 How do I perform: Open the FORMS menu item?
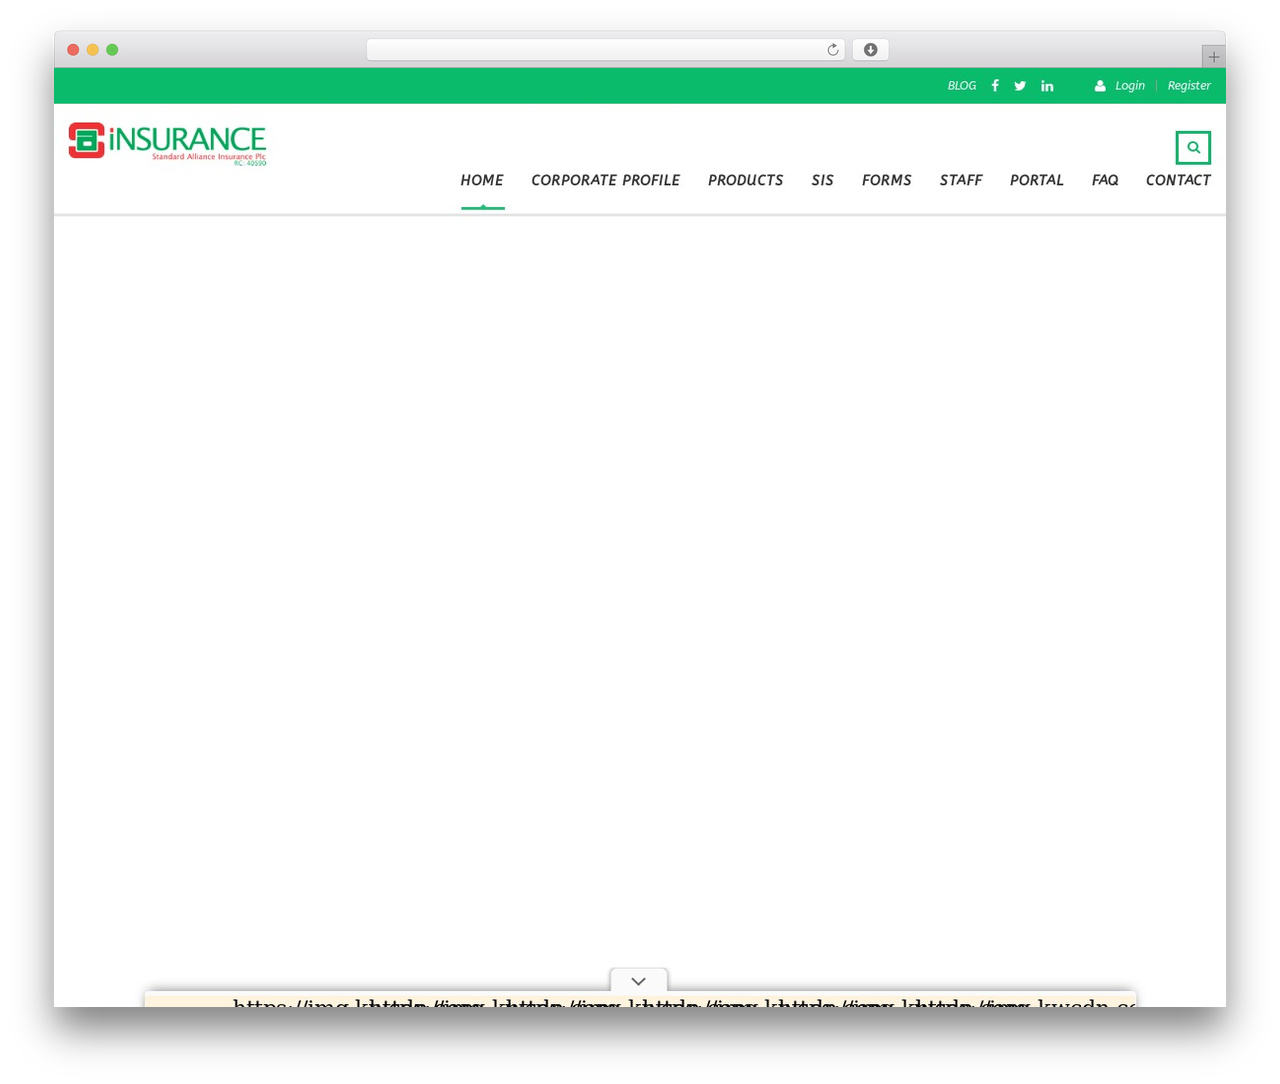point(887,180)
